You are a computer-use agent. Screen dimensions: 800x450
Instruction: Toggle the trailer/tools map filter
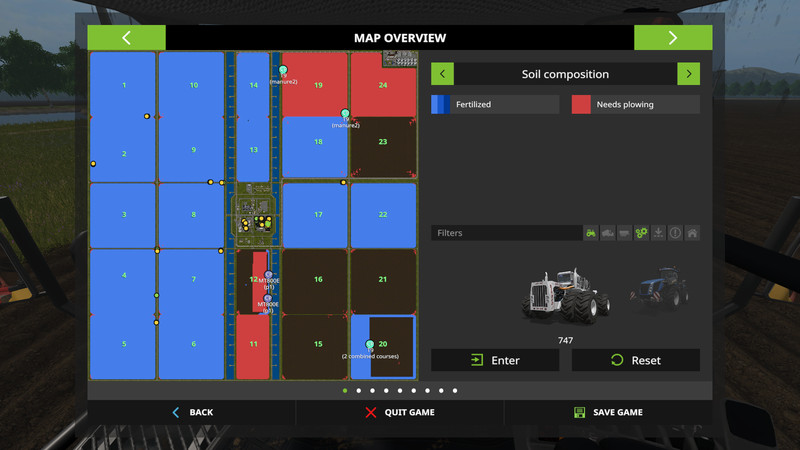pyautogui.click(x=625, y=233)
